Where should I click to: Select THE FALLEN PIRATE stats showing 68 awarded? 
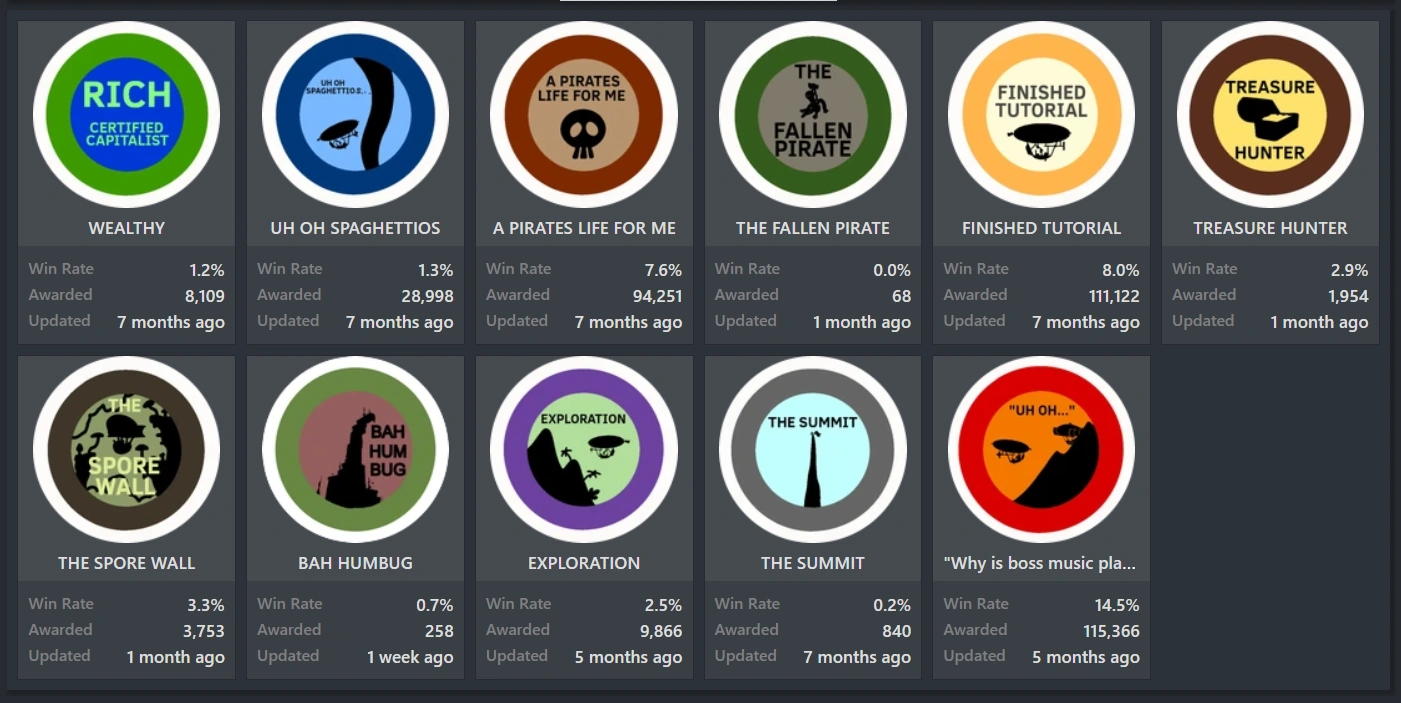pyautogui.click(x=813, y=295)
